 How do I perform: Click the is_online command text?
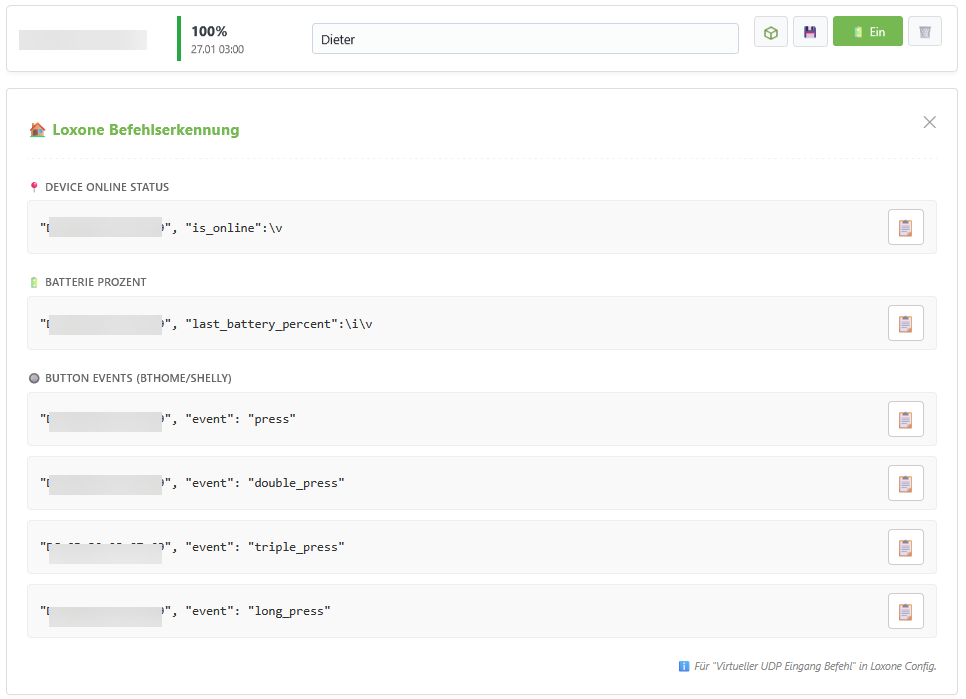[233, 228]
